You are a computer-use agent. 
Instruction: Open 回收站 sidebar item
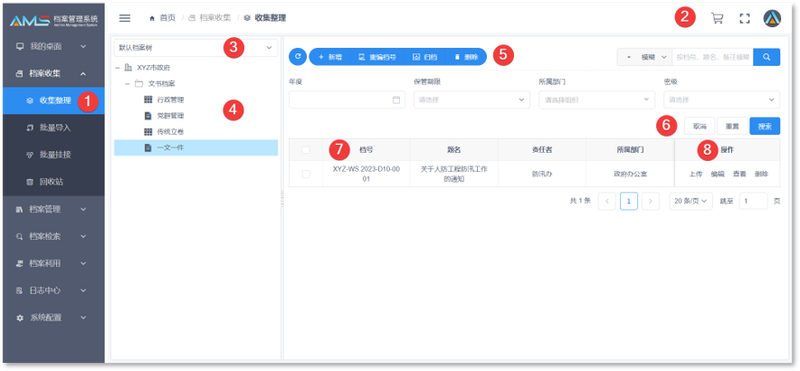(x=54, y=182)
